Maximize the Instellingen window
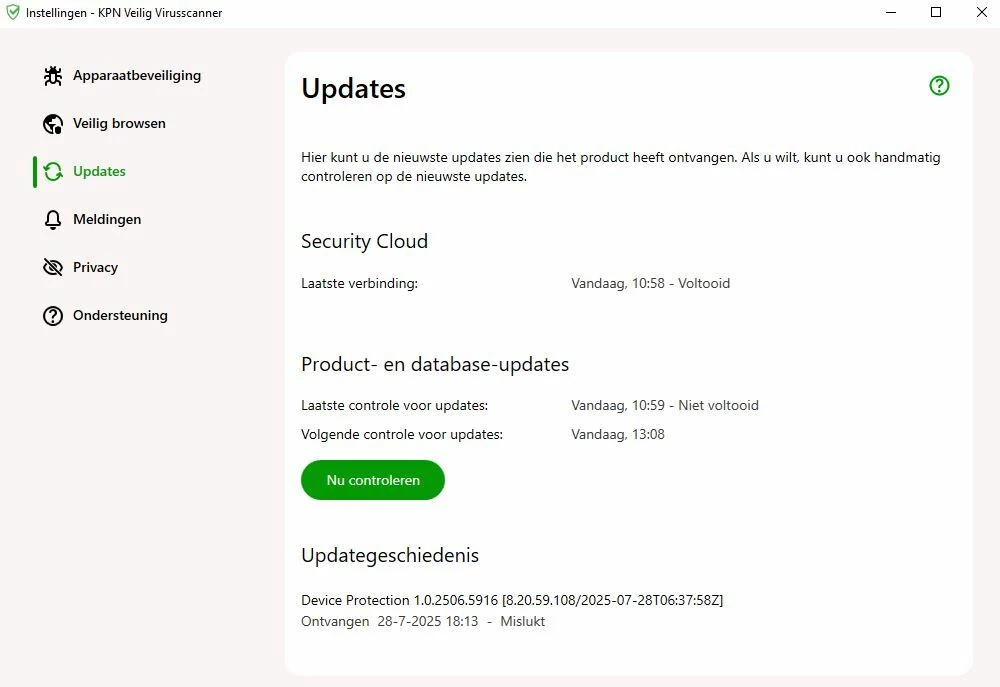Viewport: 1000px width, 687px height. (x=936, y=13)
